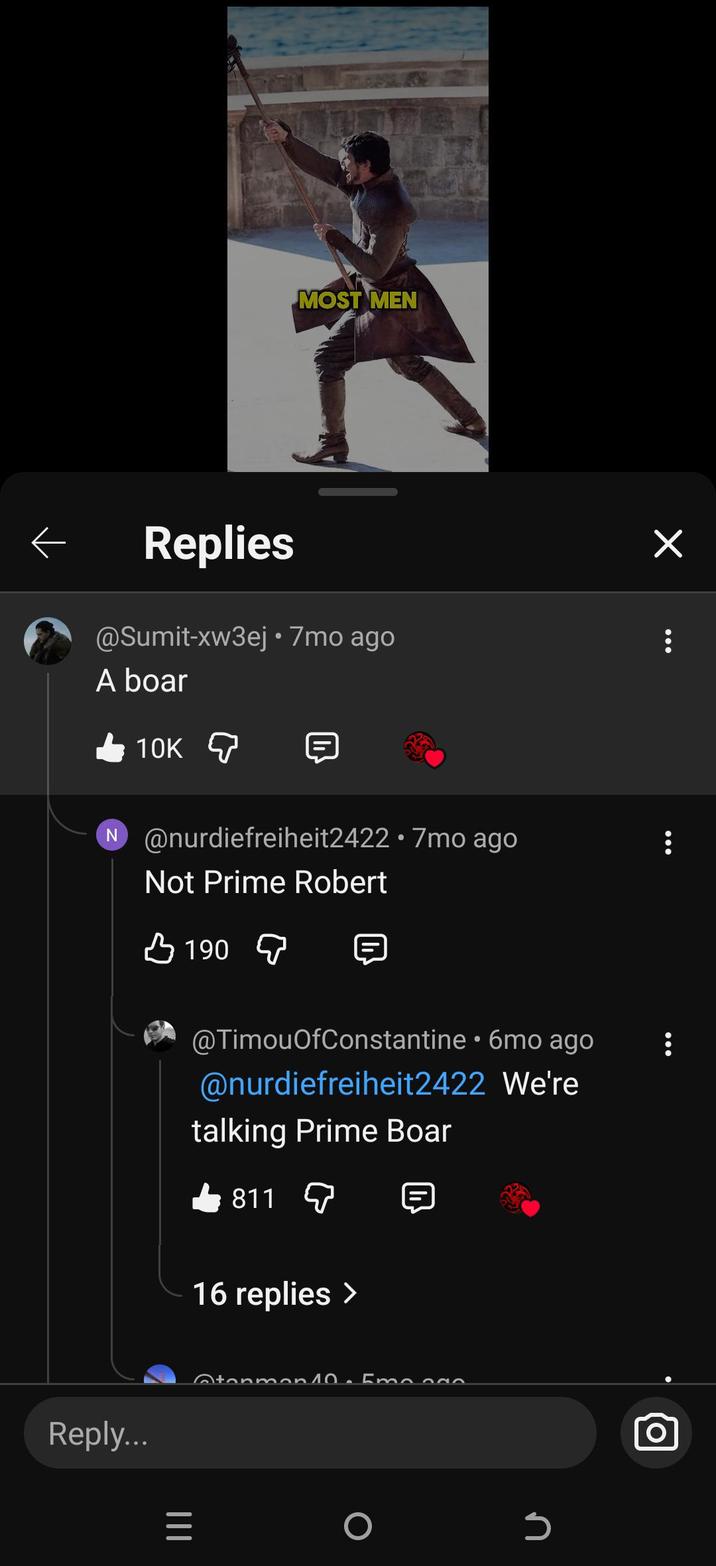The image size is (716, 1566).
Task: Tap the back arrow in the Replies header
Action: coord(48,542)
